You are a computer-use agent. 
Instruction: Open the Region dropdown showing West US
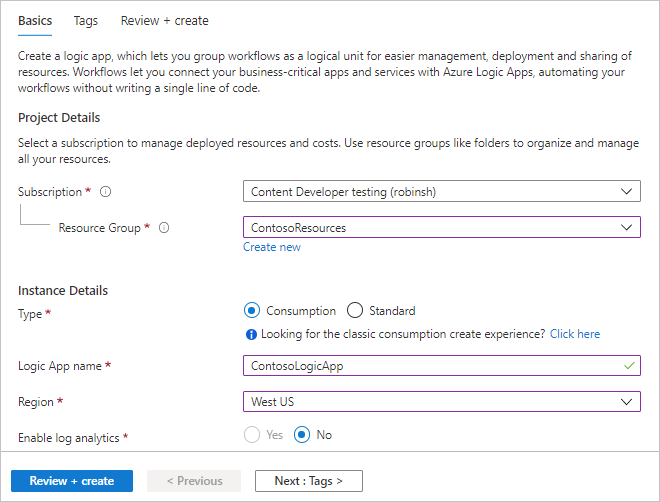click(x=441, y=402)
